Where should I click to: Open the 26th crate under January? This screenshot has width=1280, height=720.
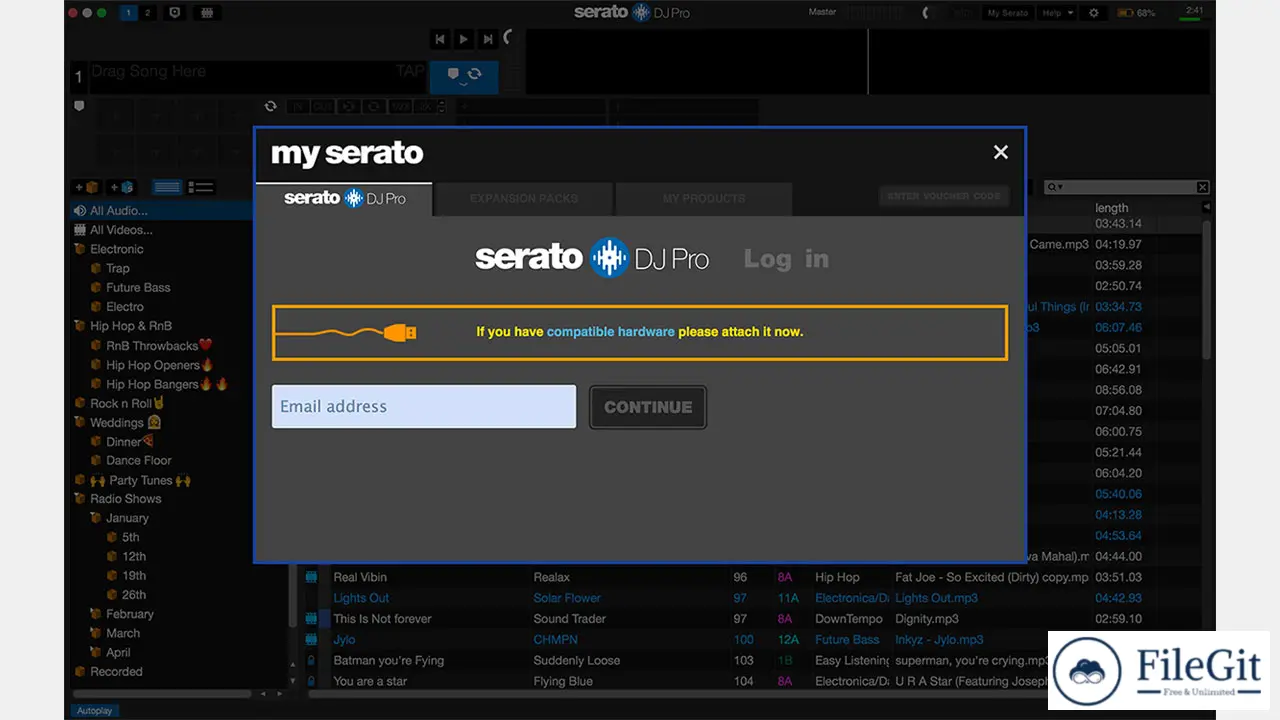[x=134, y=595]
